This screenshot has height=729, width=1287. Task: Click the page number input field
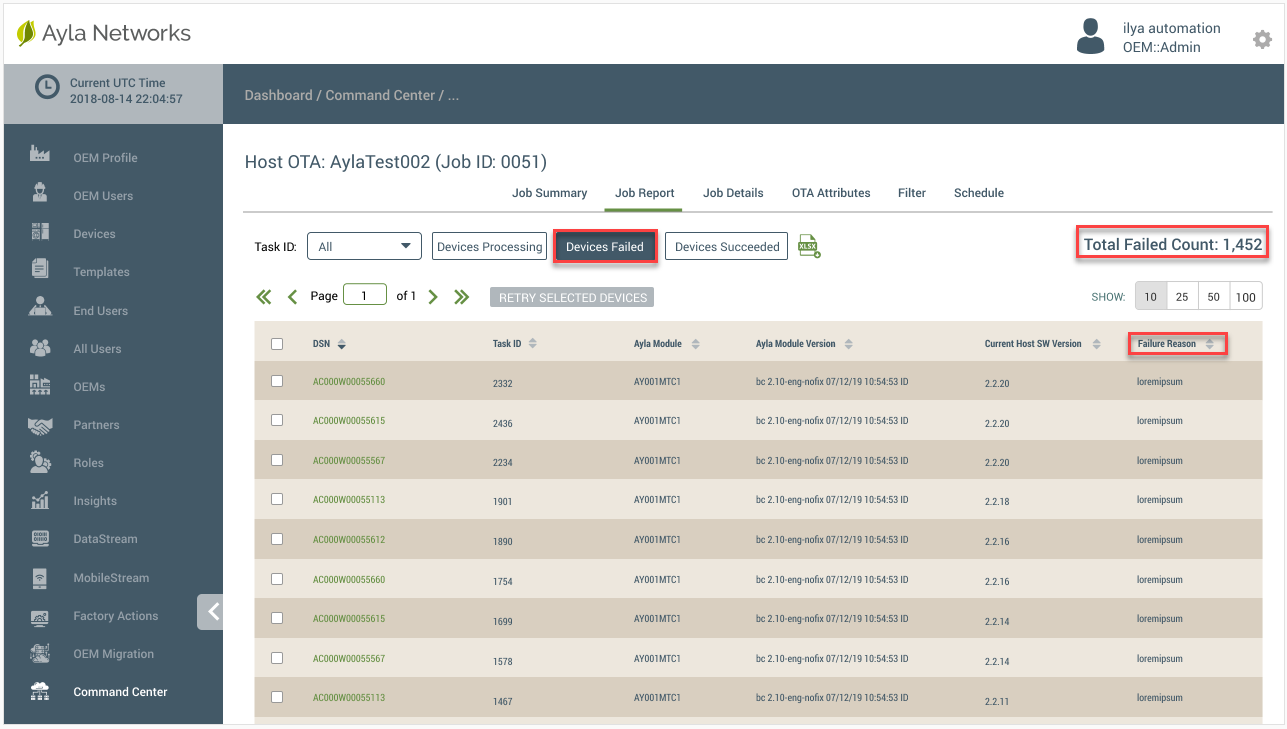pos(365,296)
